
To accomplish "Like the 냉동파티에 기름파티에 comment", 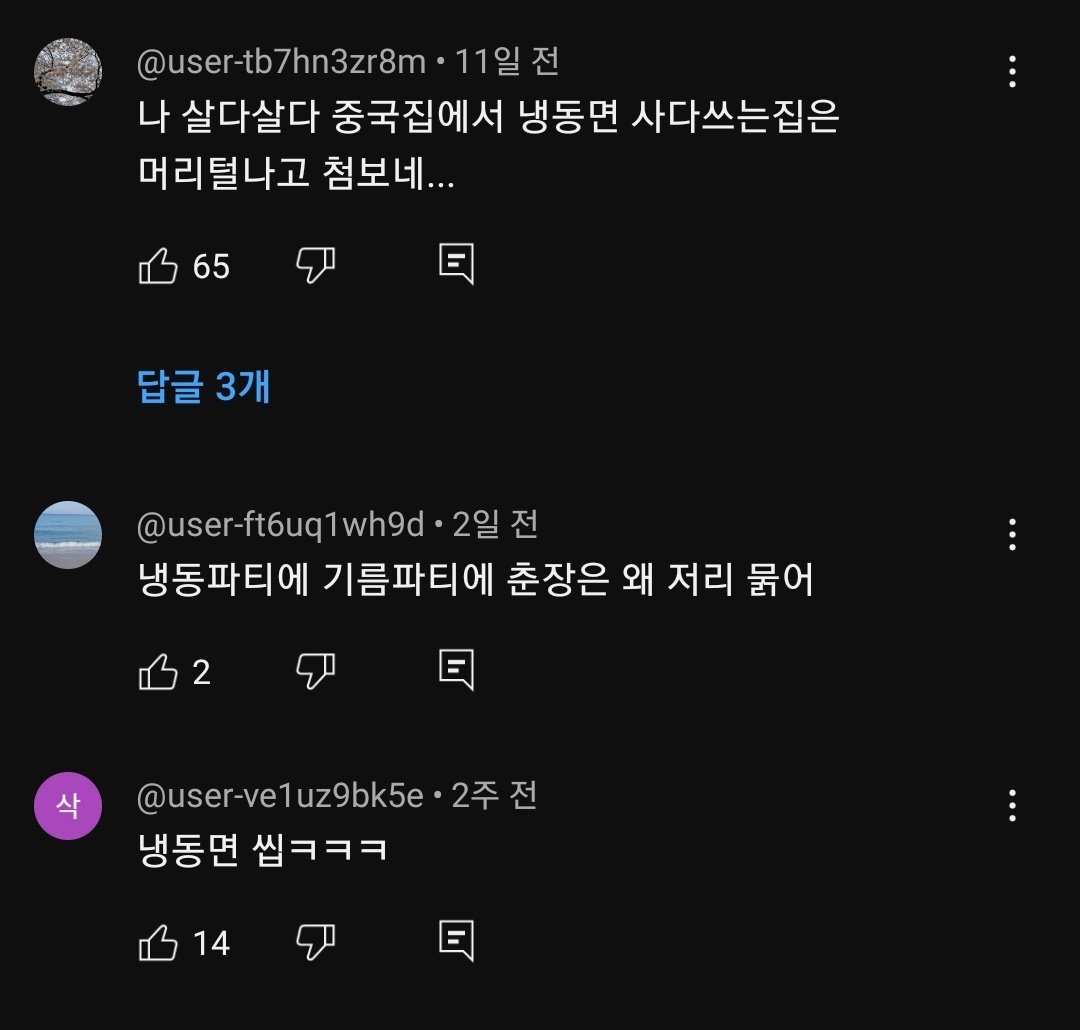I will [160, 671].
